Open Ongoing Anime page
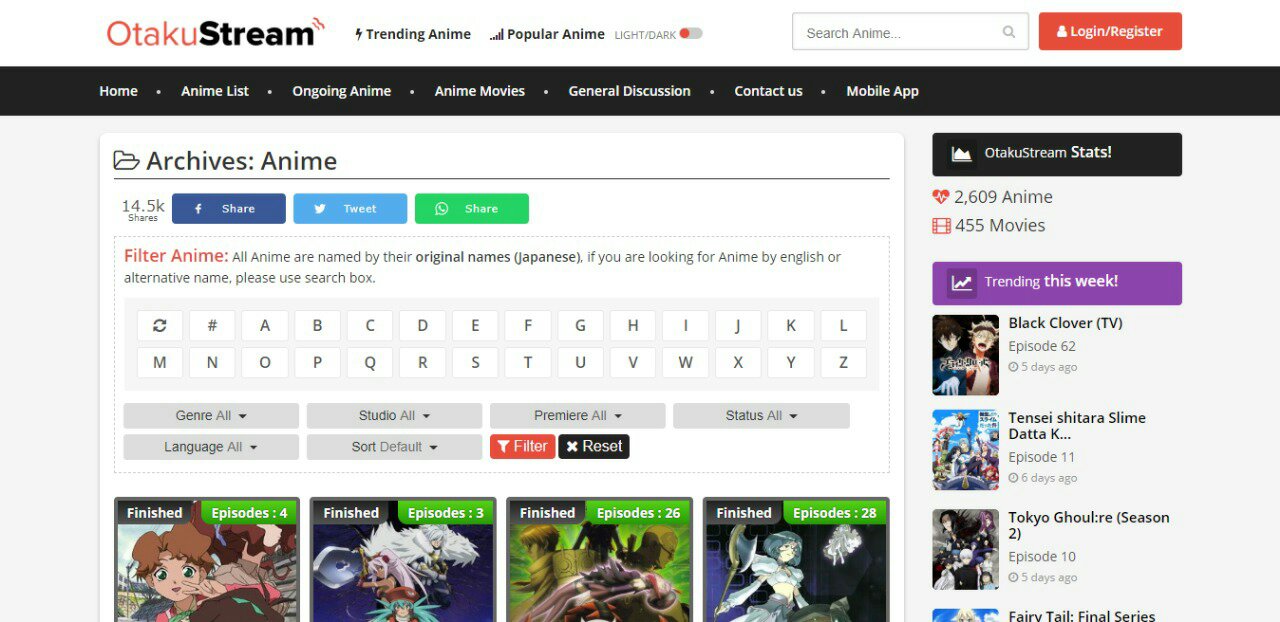Image resolution: width=1280 pixels, height=622 pixels. tap(341, 91)
